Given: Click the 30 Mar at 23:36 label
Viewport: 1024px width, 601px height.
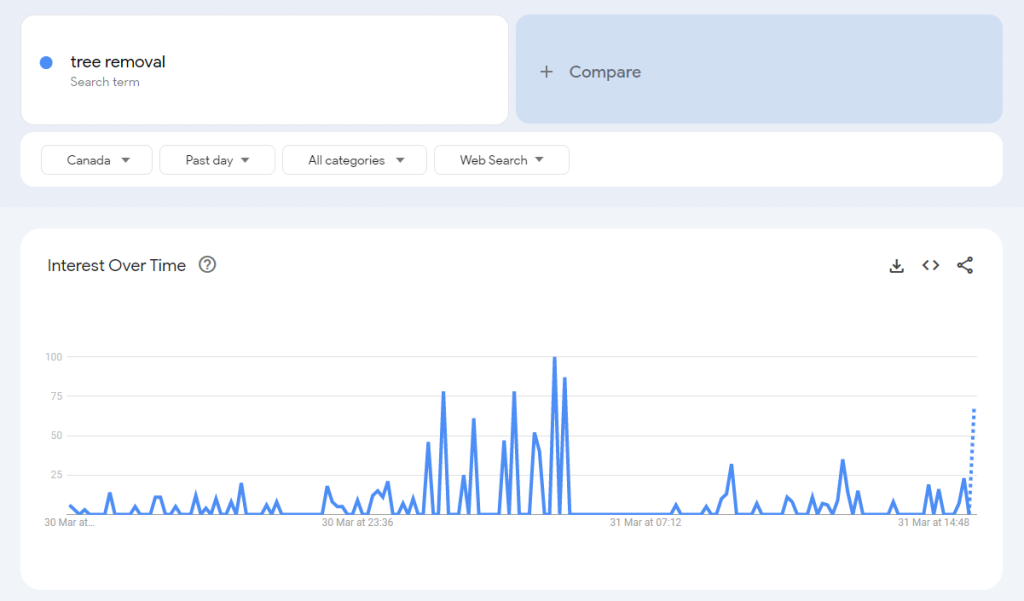Looking at the screenshot, I should (x=357, y=522).
